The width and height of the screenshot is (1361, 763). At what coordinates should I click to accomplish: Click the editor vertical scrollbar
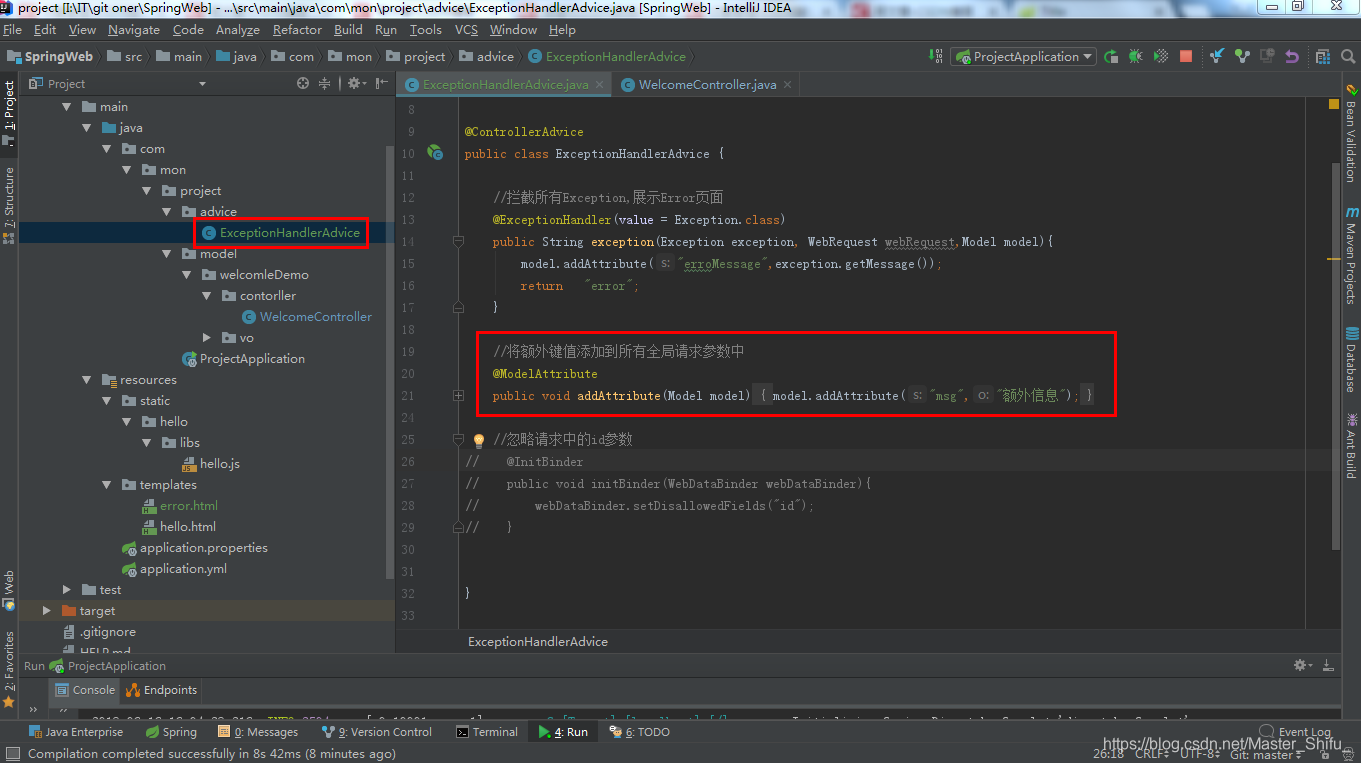(1334, 355)
